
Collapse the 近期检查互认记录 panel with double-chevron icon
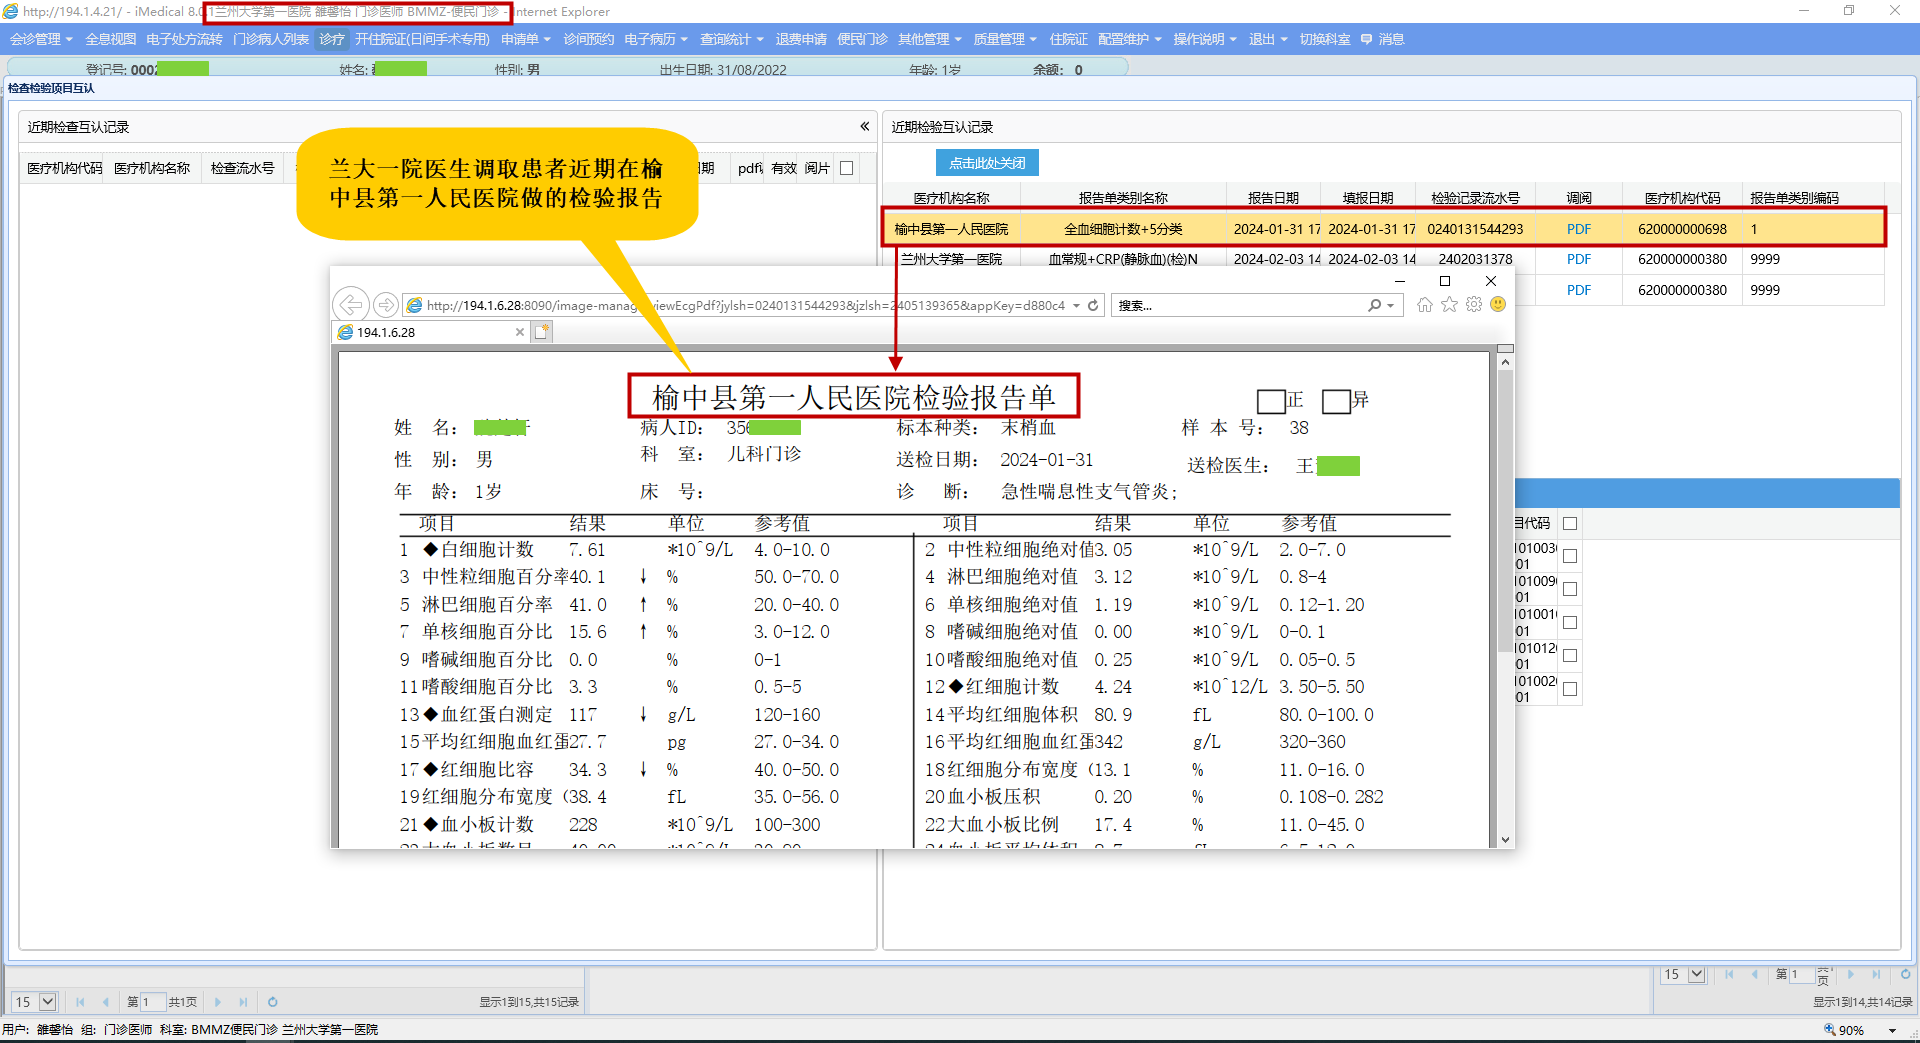pyautogui.click(x=864, y=126)
